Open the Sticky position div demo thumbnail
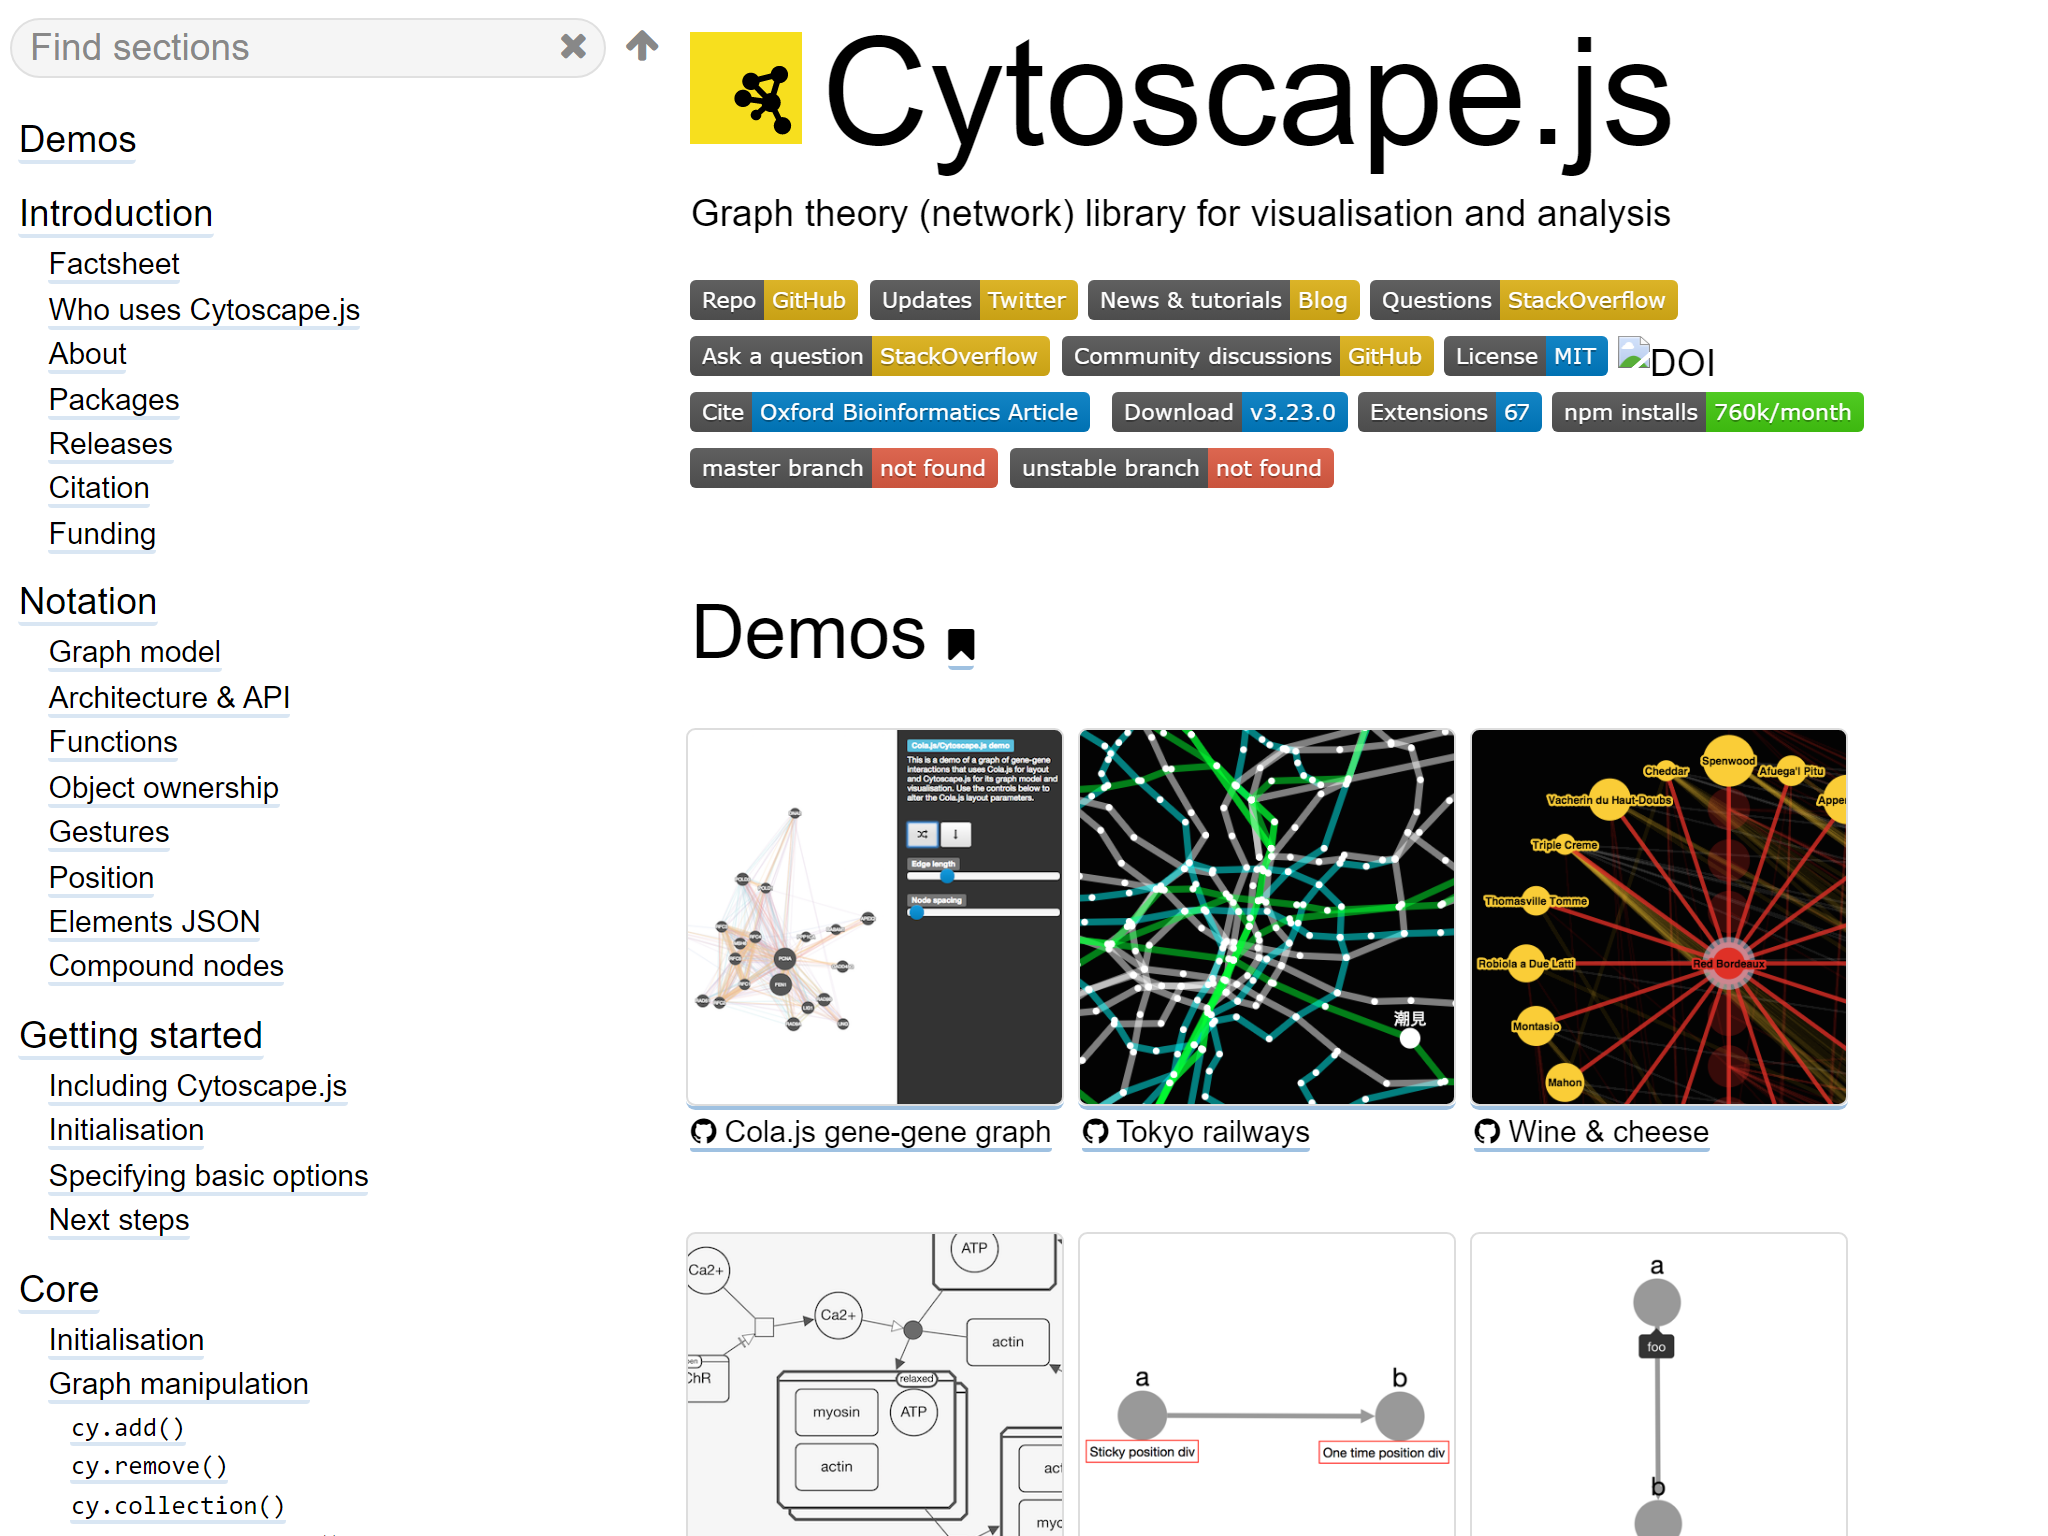Viewport: 2048px width, 1536px height. pyautogui.click(x=1267, y=1385)
